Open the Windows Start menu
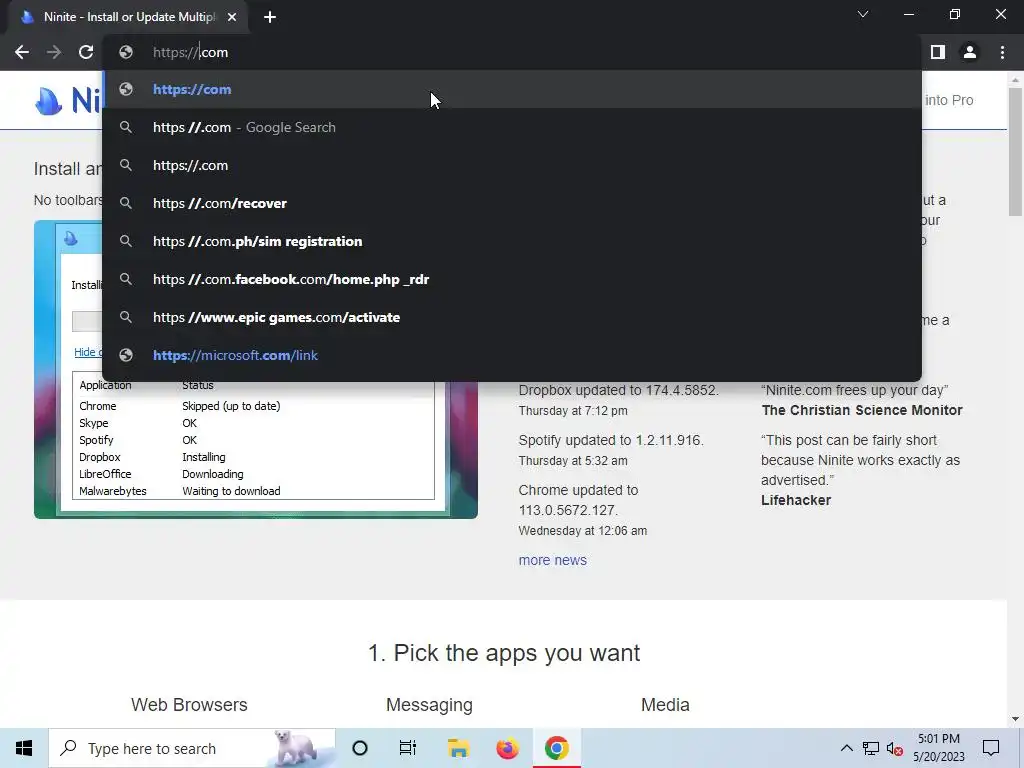 (x=24, y=748)
